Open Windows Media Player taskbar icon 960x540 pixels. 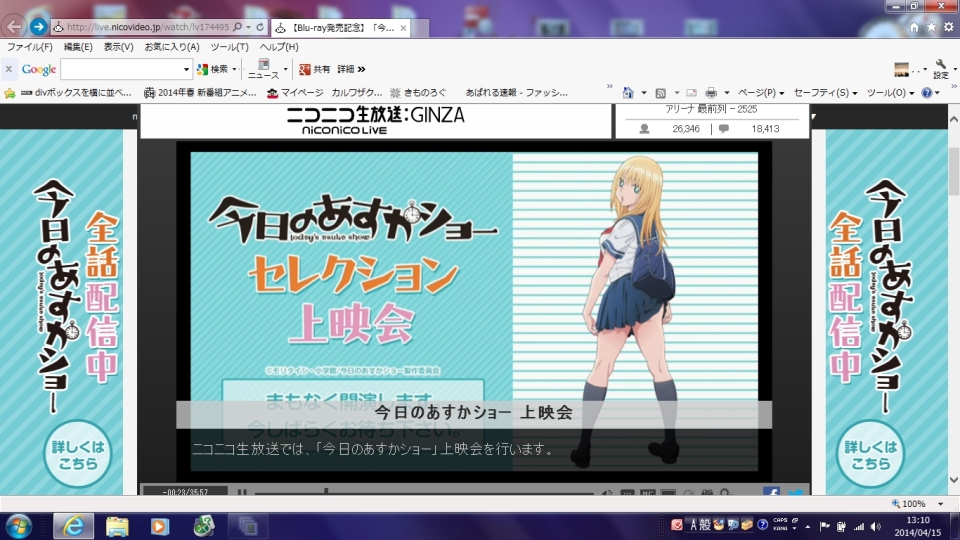click(160, 526)
